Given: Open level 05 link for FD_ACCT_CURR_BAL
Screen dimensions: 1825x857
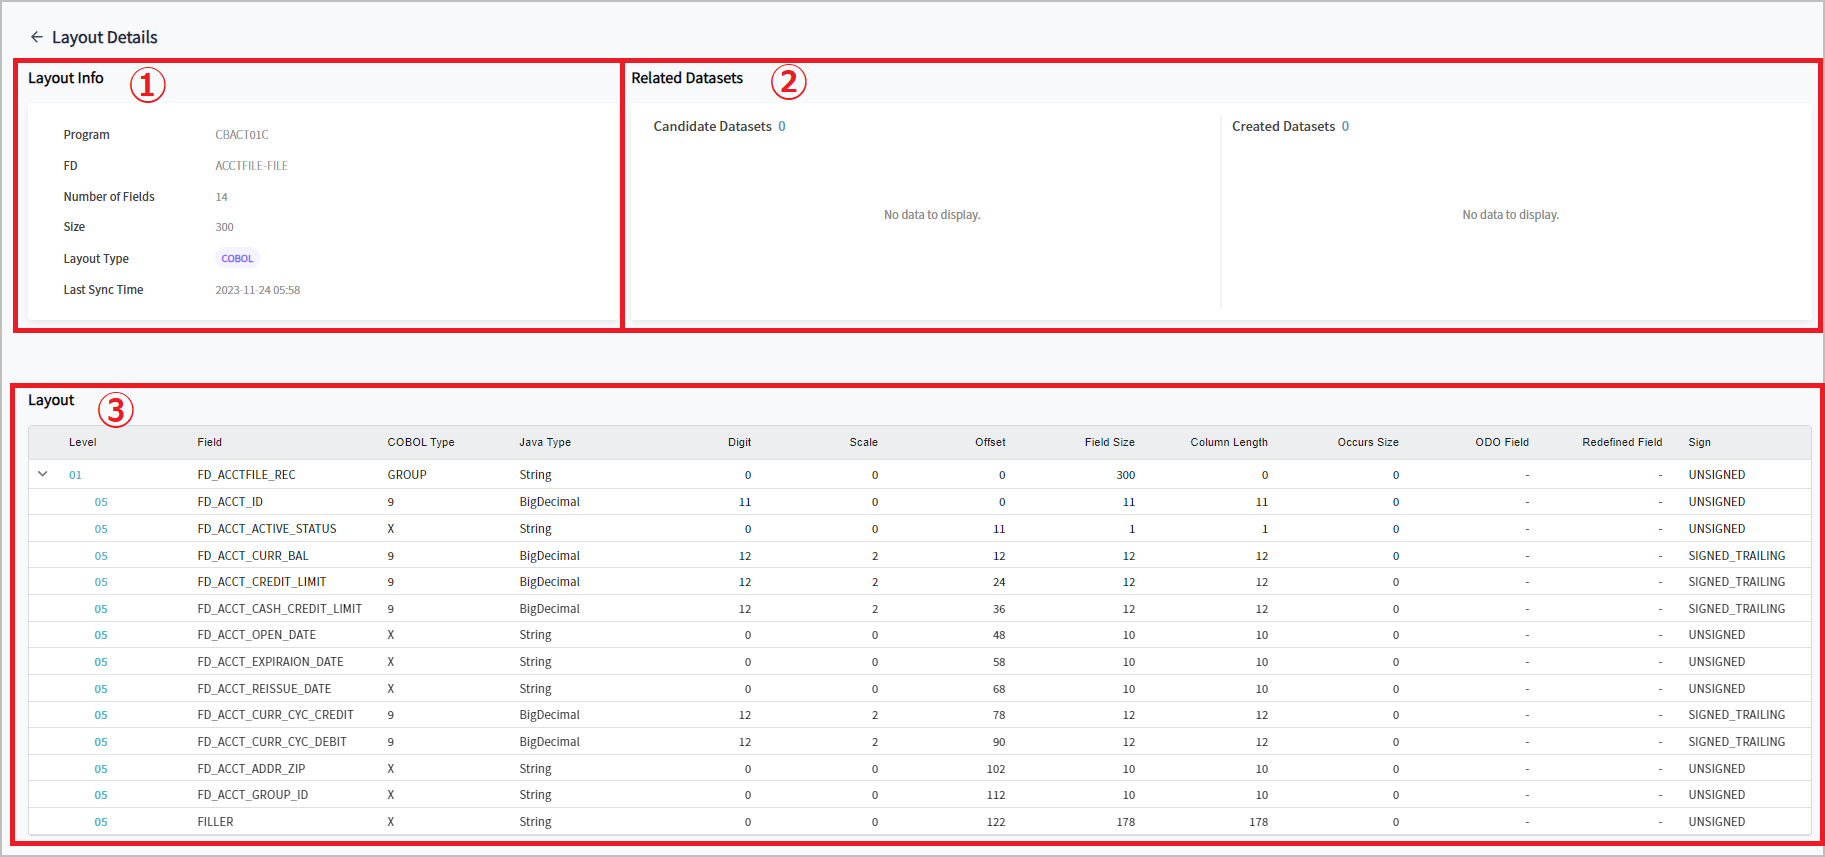Looking at the screenshot, I should click(101, 556).
